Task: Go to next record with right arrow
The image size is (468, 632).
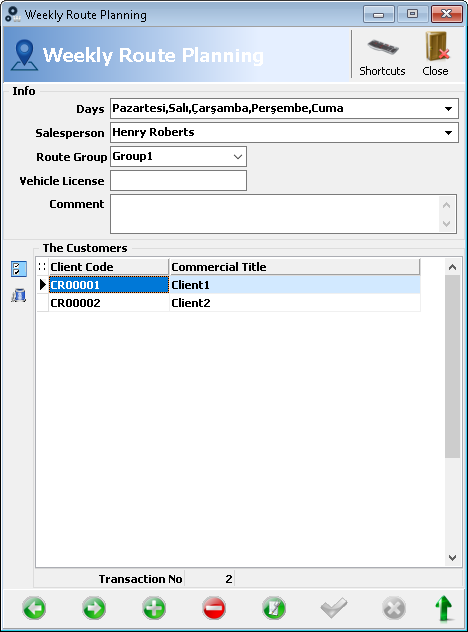Action: click(x=94, y=608)
